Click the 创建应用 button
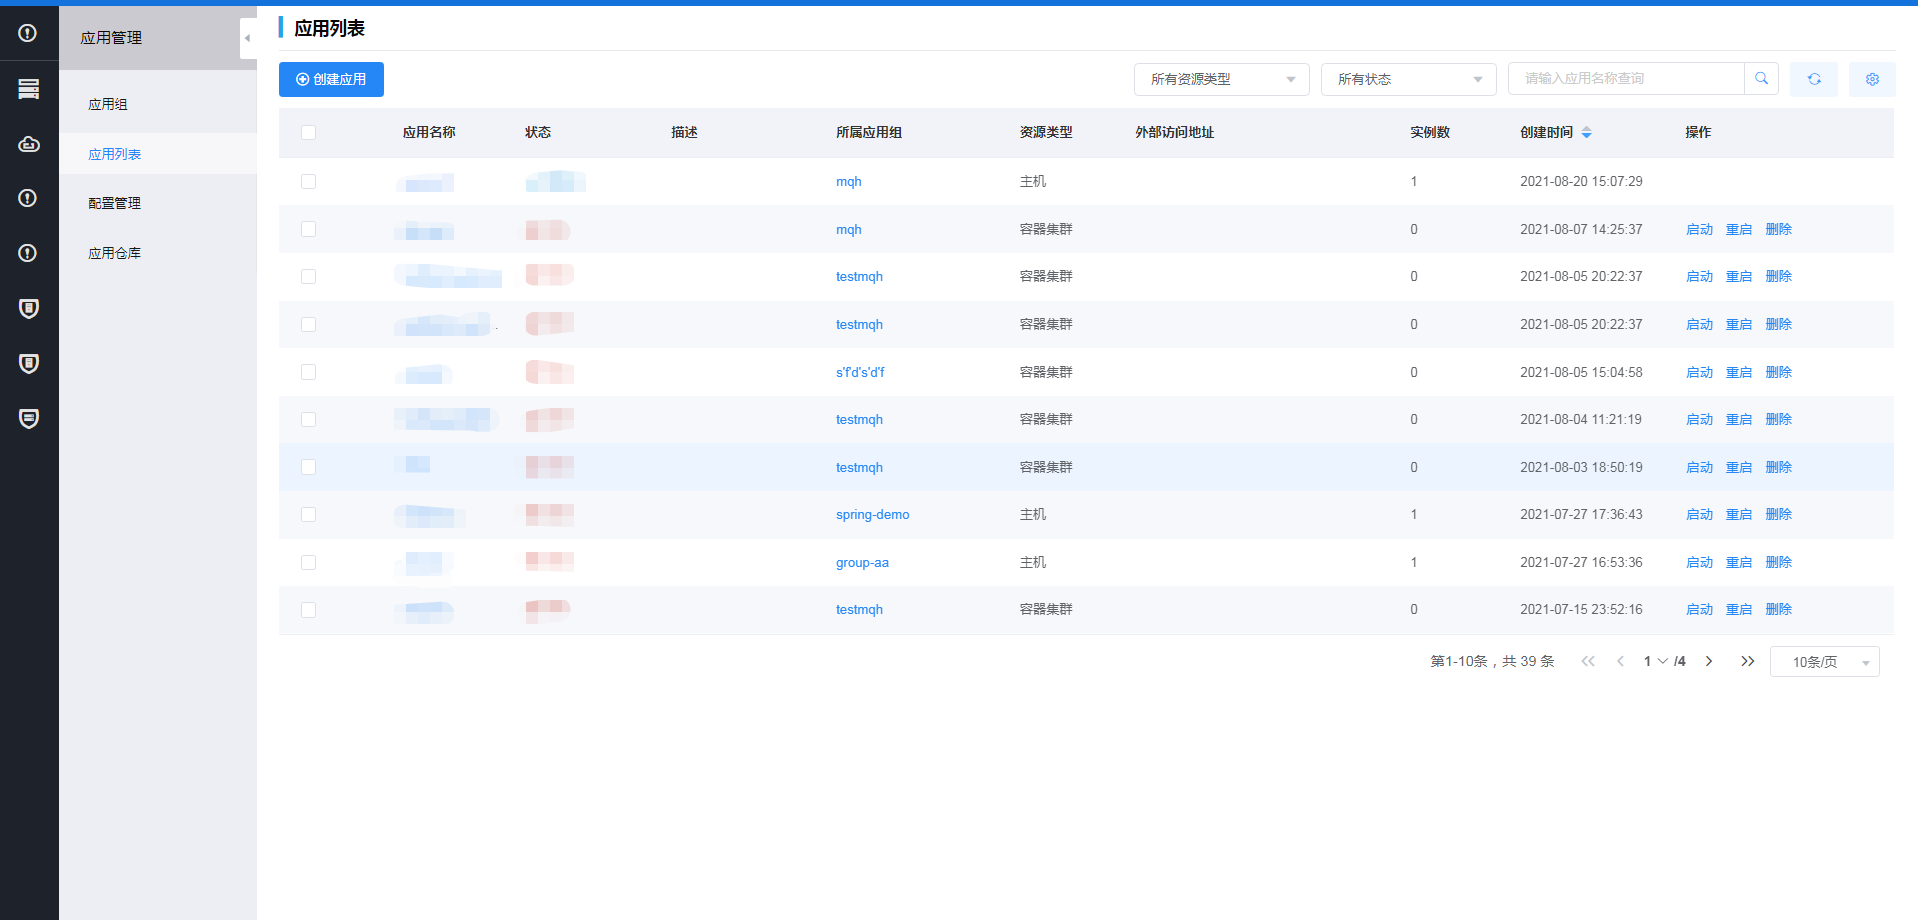1918x920 pixels. click(331, 79)
